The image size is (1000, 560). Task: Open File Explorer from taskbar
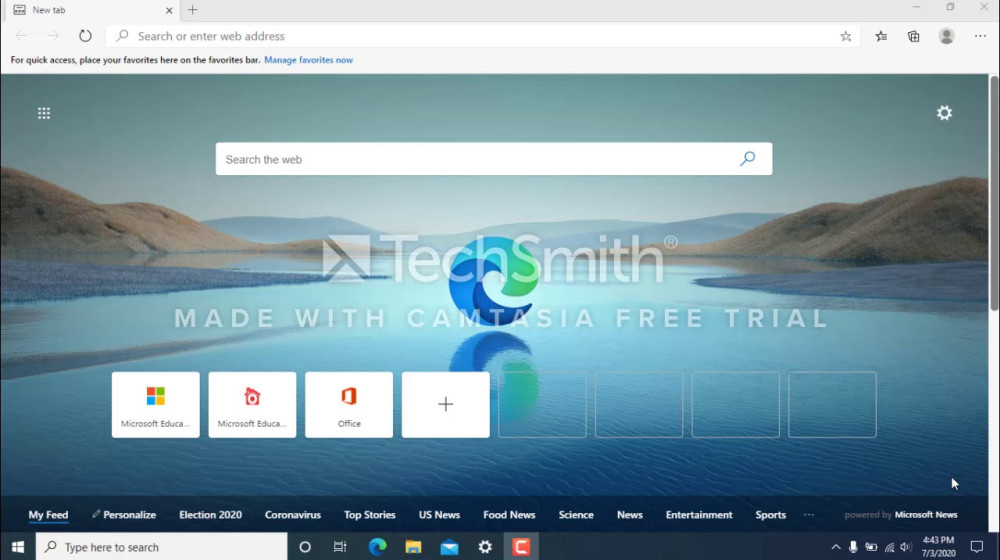tap(413, 547)
